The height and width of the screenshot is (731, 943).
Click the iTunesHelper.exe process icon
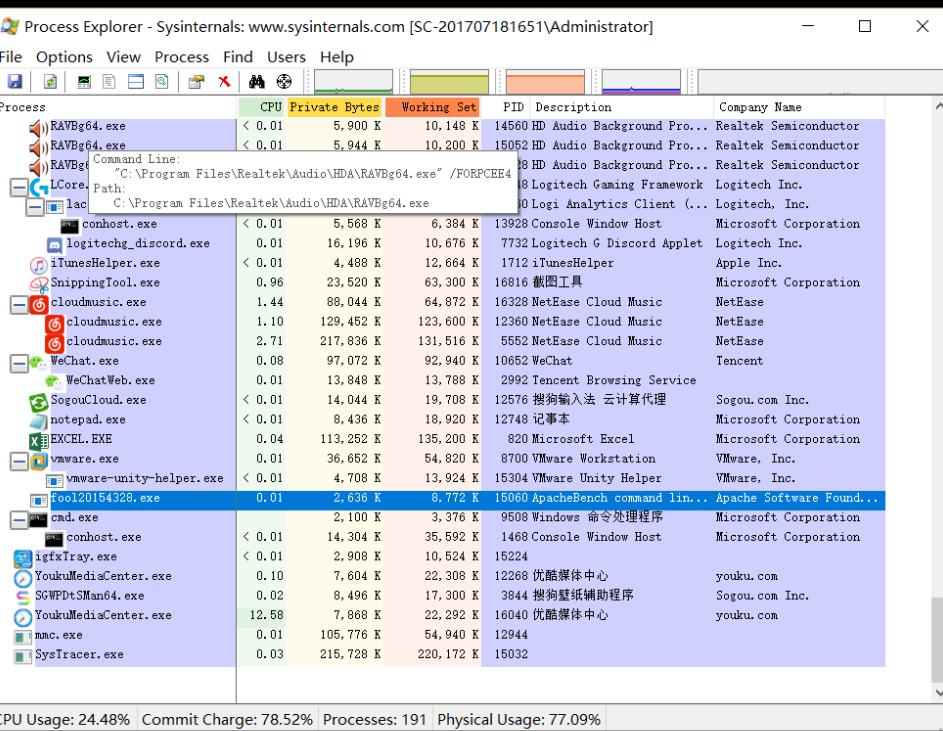point(38,264)
